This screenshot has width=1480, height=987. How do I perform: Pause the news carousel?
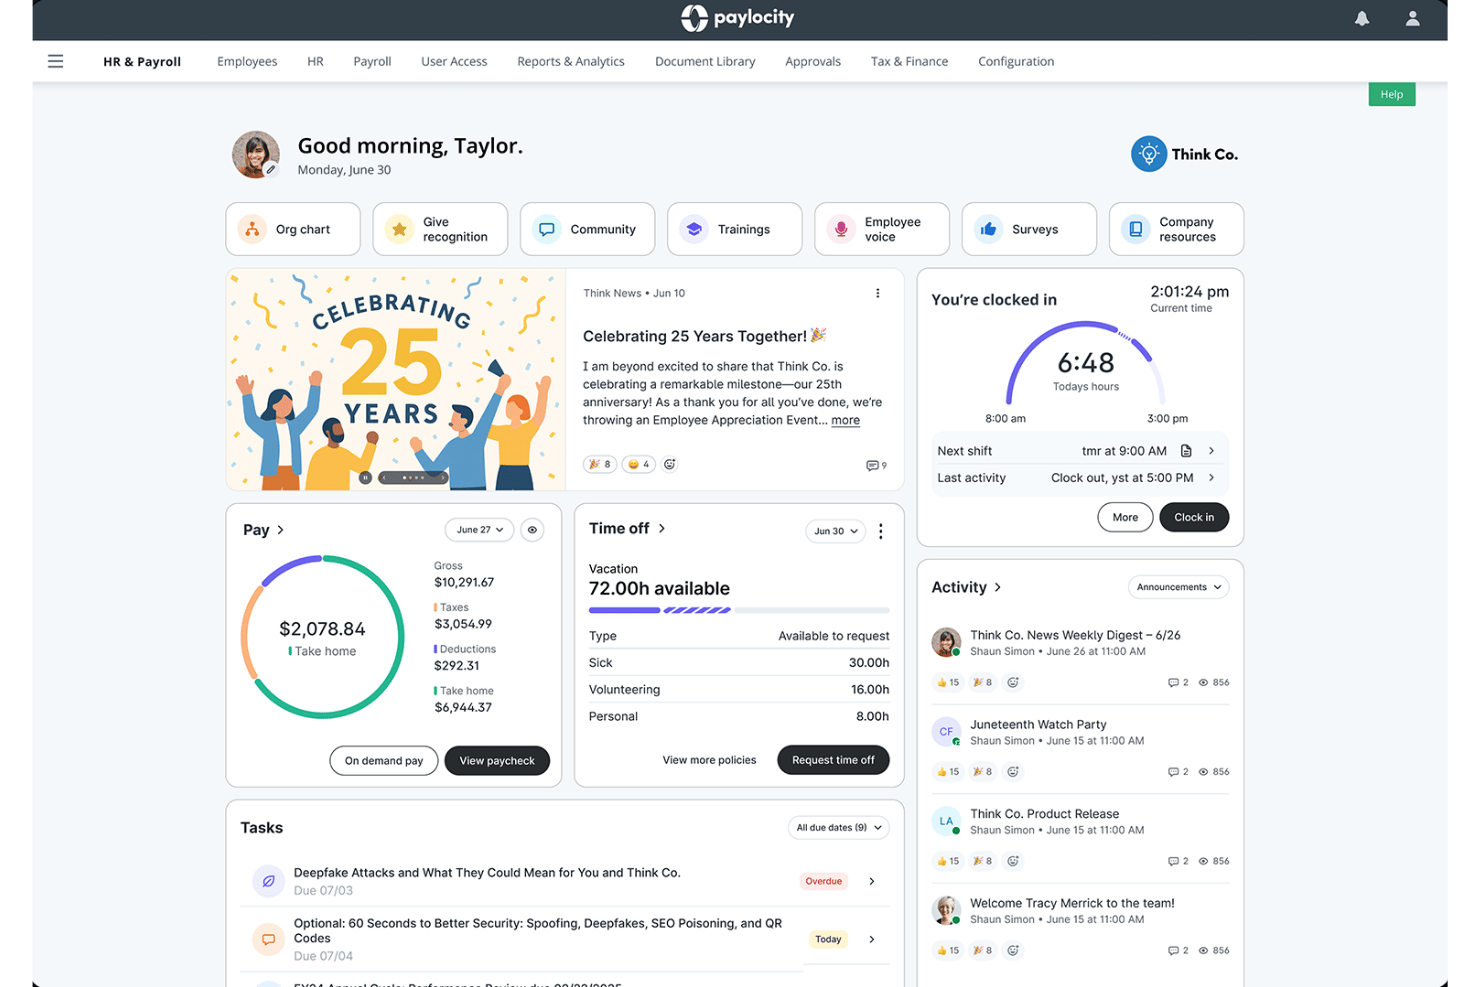click(366, 478)
